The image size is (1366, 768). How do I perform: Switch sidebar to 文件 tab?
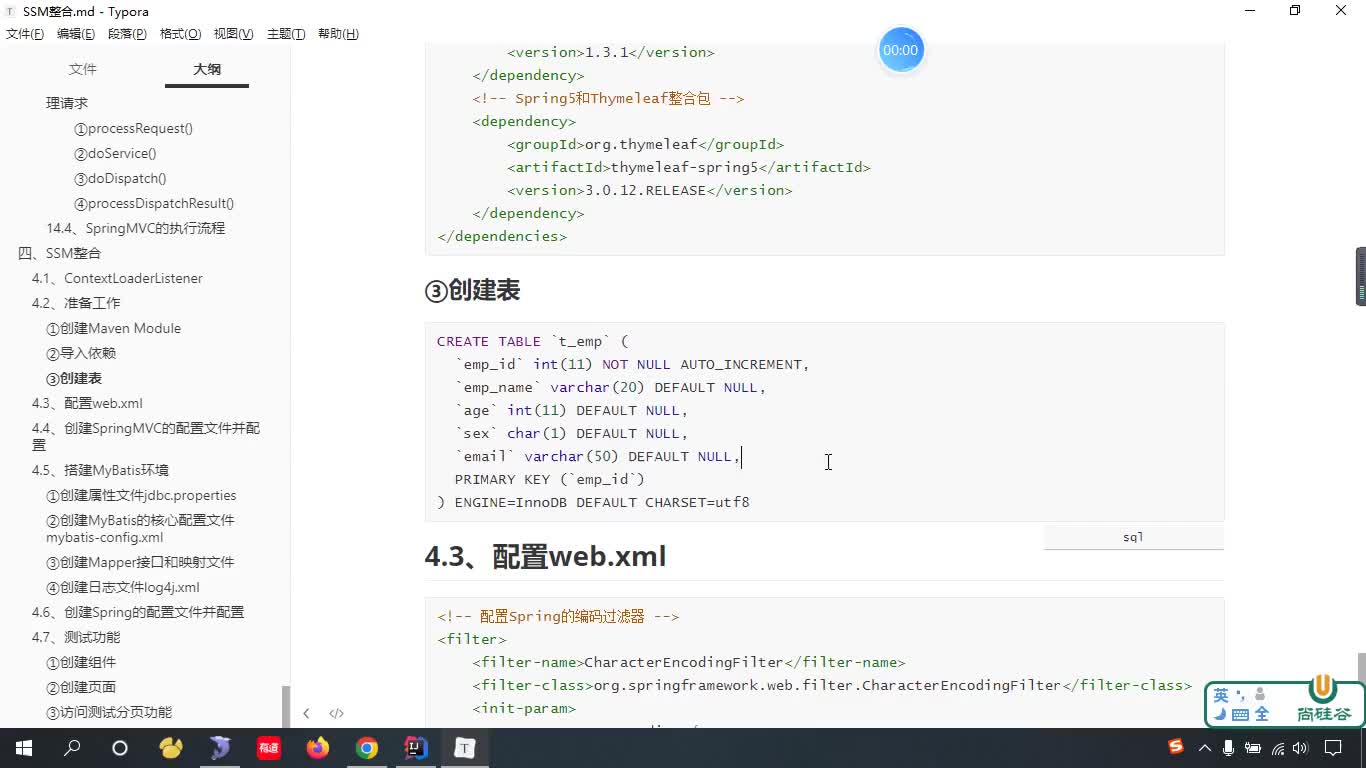pyautogui.click(x=83, y=69)
